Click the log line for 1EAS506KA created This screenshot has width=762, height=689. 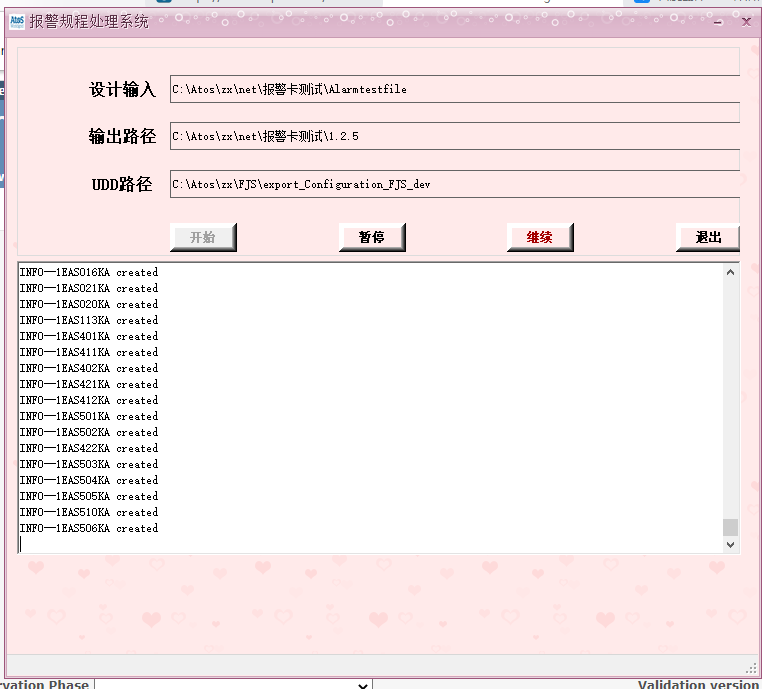click(x=89, y=528)
